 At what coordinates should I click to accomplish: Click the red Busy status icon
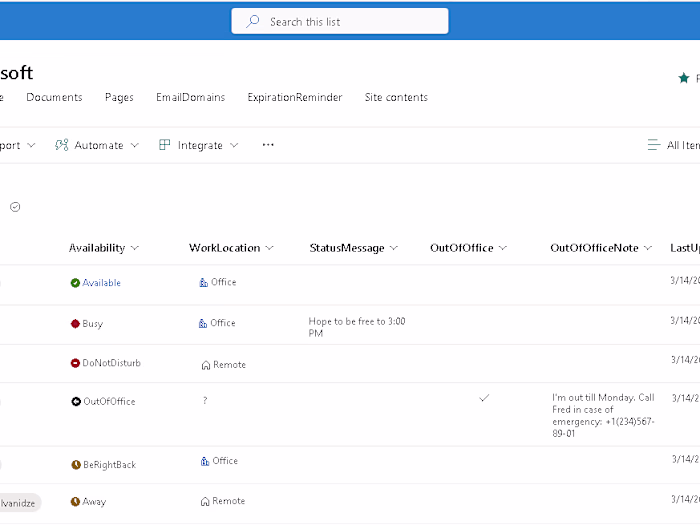pyautogui.click(x=75, y=324)
